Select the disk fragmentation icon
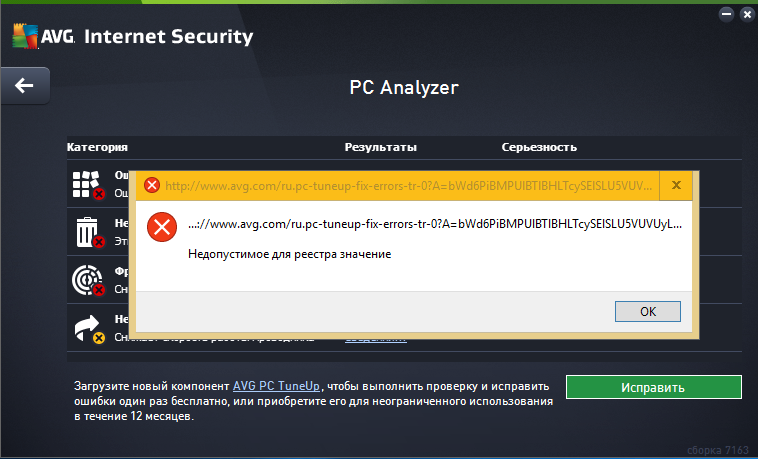The image size is (758, 459). [88, 280]
